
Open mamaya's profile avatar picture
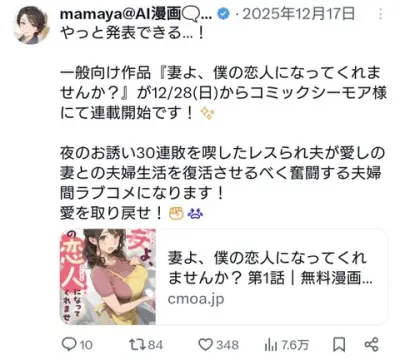pyautogui.click(x=32, y=25)
